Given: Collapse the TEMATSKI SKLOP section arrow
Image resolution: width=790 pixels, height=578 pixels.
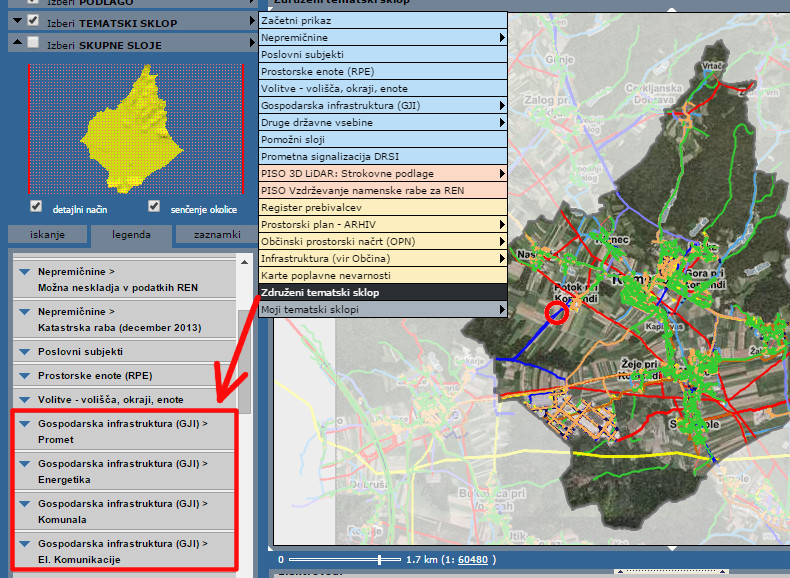Looking at the screenshot, I should 16,20.
